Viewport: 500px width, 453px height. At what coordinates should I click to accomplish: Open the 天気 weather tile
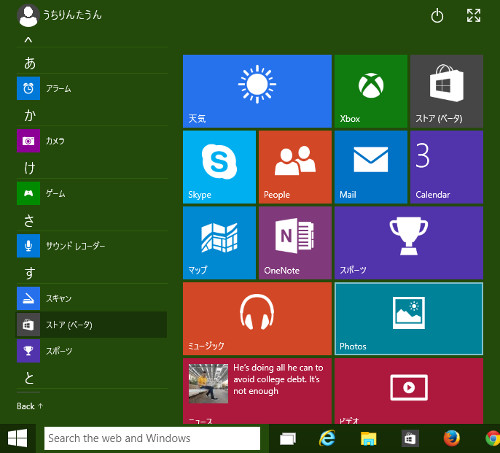click(x=257, y=91)
